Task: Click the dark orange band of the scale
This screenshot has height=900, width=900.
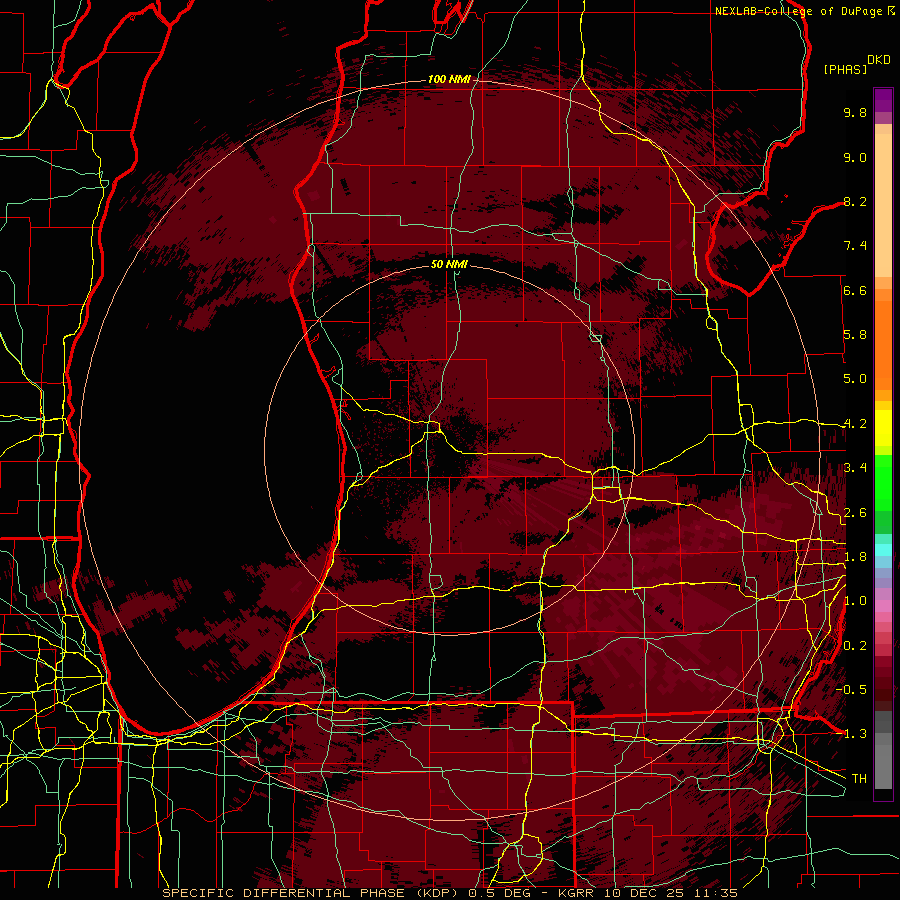Action: click(883, 344)
